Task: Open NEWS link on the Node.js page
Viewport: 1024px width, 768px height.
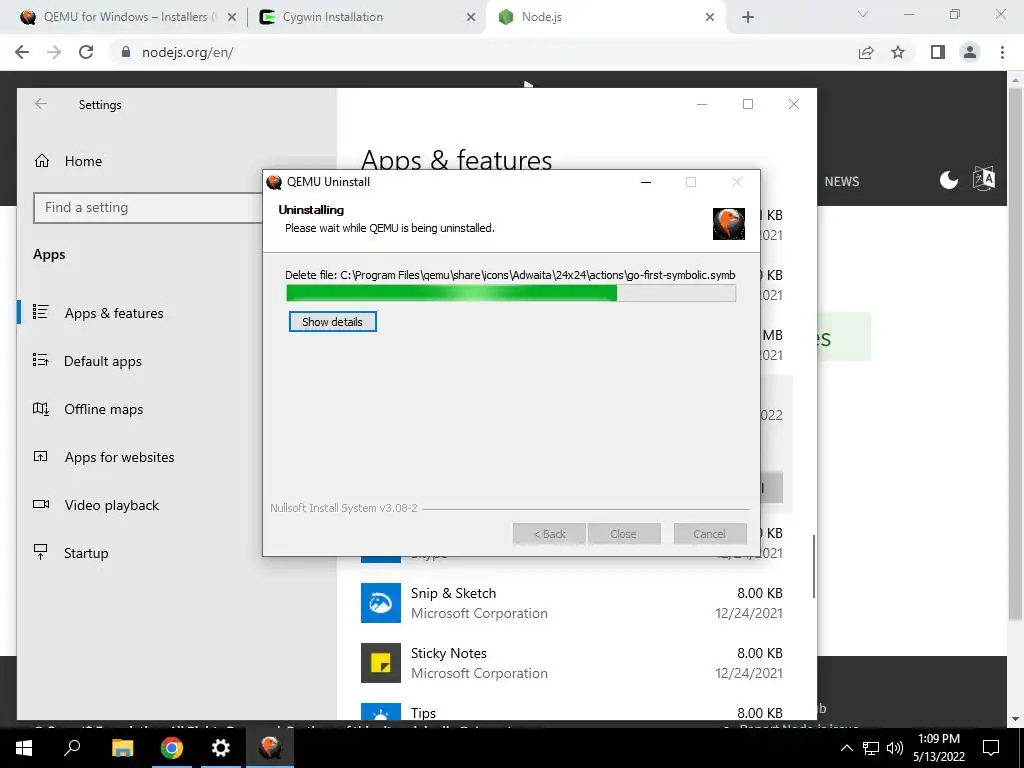Action: [842, 182]
